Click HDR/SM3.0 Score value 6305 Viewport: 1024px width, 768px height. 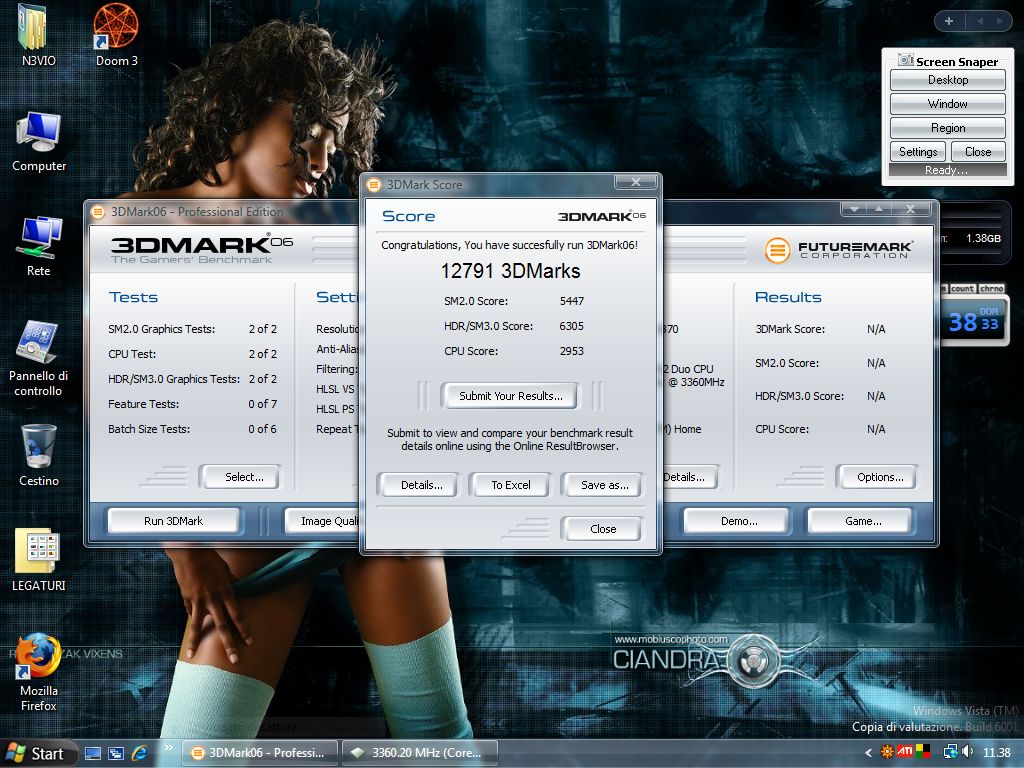[571, 326]
